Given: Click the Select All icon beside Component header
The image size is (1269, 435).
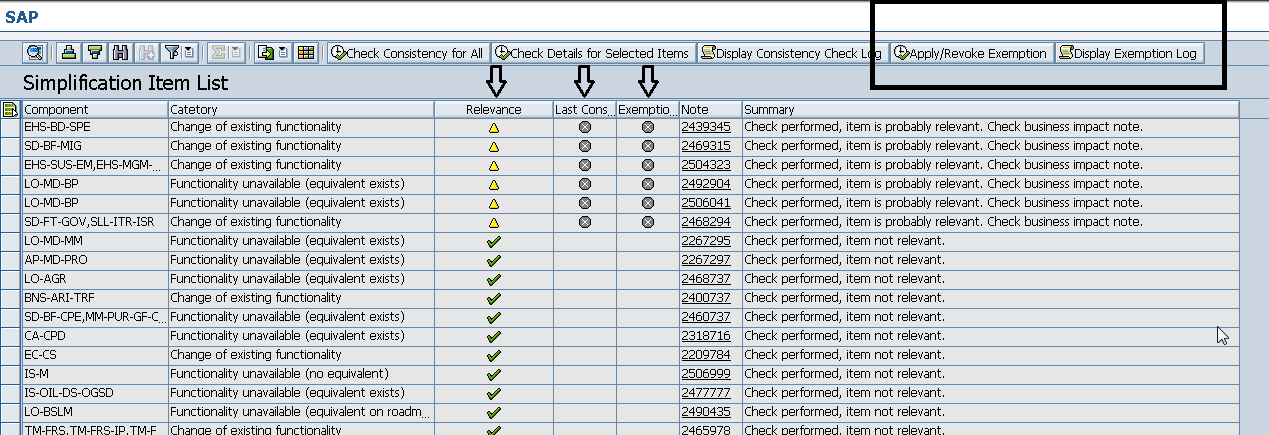Looking at the screenshot, I should click(10, 109).
